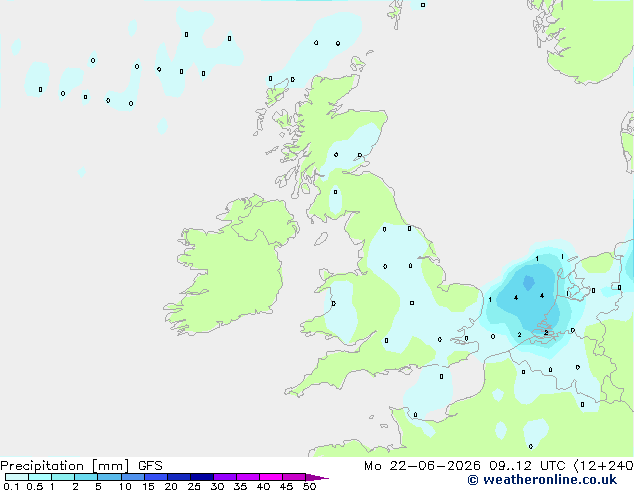Click the '25' legend scale label
The width and height of the screenshot is (634, 490).
click(194, 486)
